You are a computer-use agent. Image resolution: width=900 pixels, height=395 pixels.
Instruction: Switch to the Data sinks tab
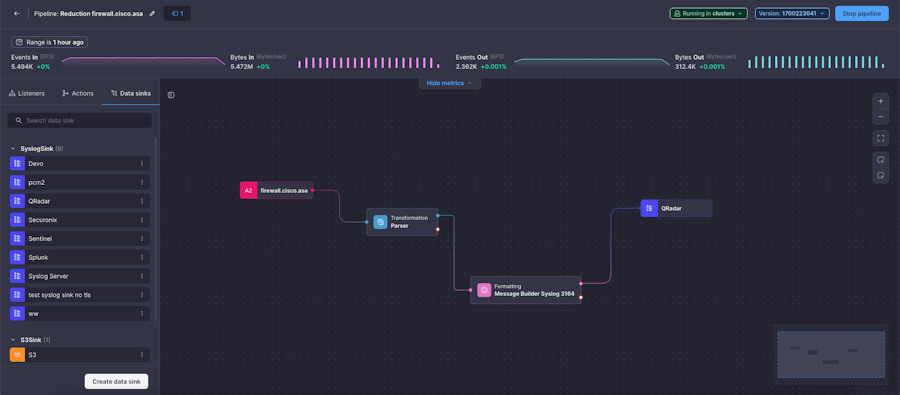[x=131, y=93]
